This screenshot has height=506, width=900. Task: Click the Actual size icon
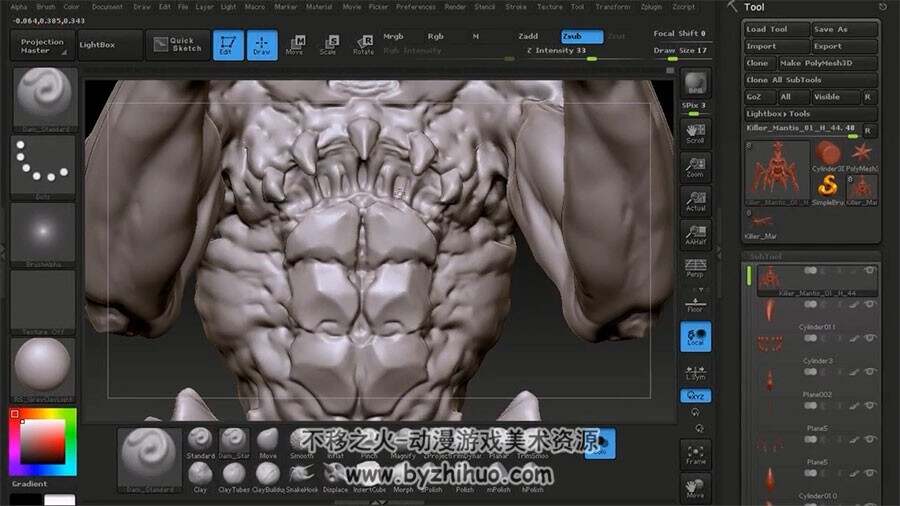[695, 201]
